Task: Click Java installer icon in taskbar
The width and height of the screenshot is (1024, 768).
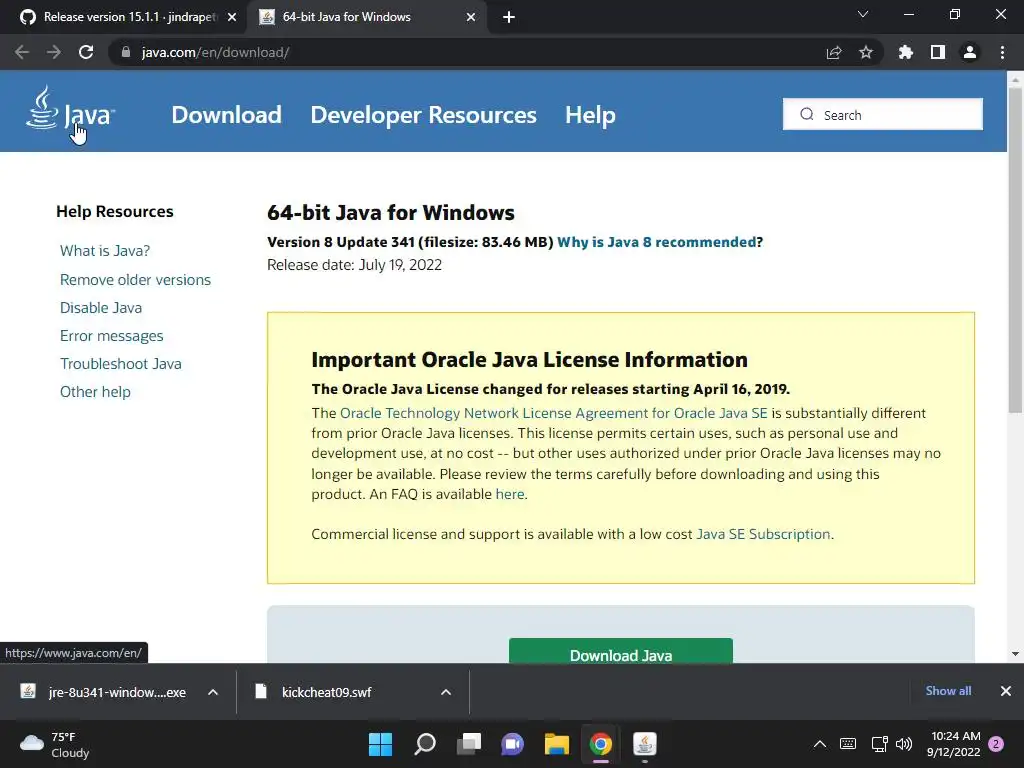Action: 645,744
